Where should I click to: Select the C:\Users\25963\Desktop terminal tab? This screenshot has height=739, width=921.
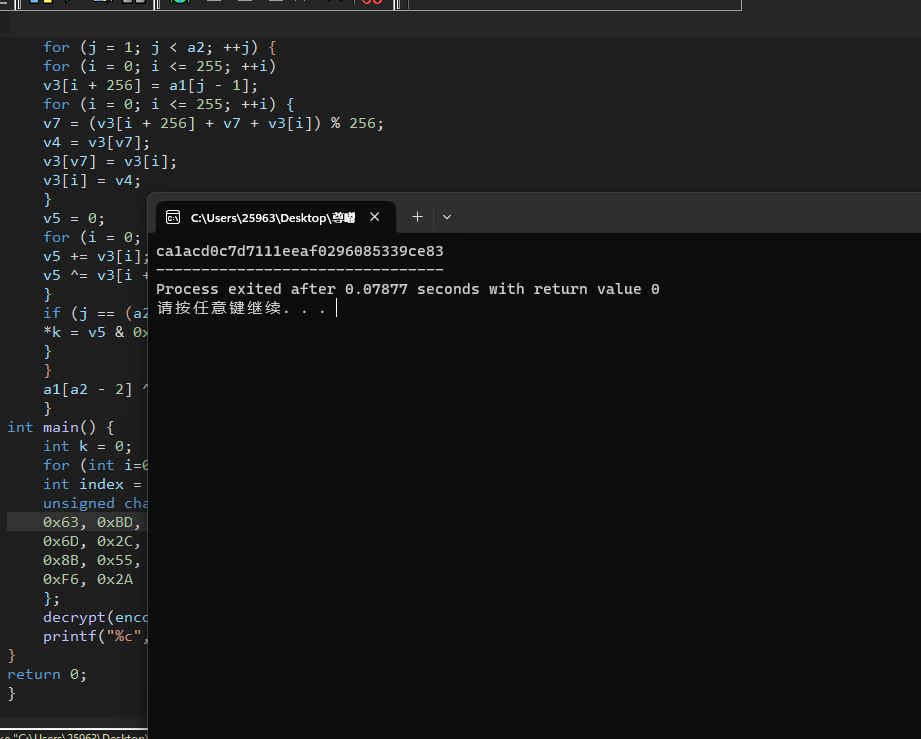(x=276, y=217)
